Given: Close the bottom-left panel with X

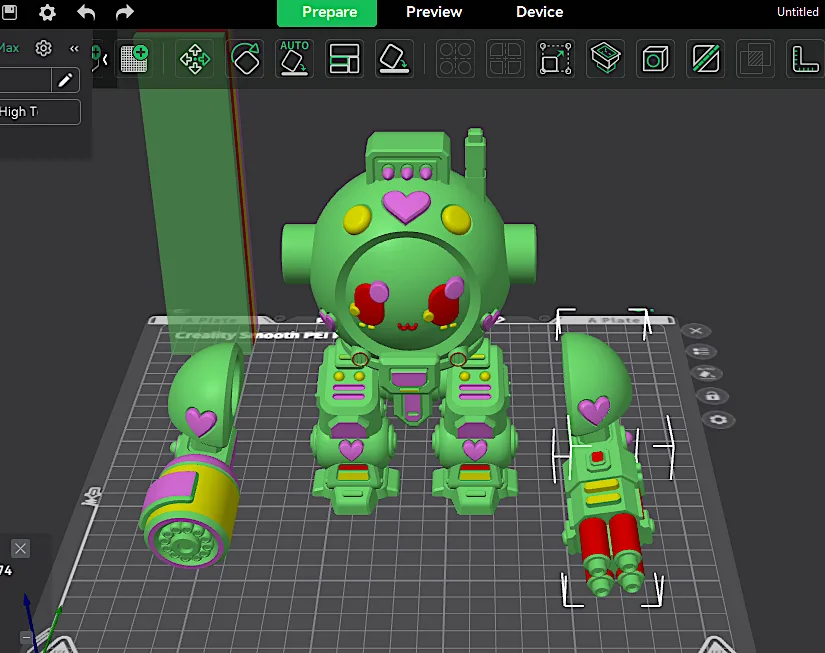Looking at the screenshot, I should click(21, 548).
